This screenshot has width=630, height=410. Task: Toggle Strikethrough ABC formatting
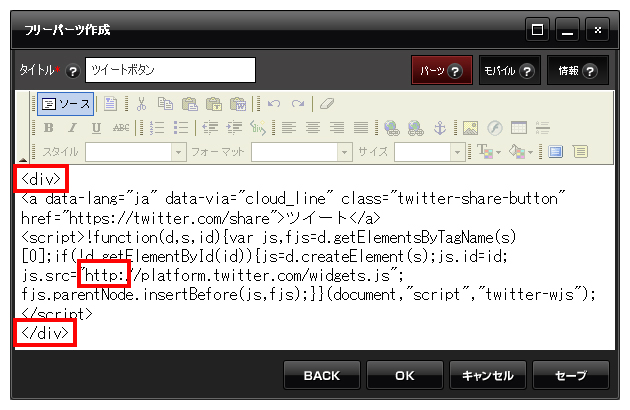(121, 128)
